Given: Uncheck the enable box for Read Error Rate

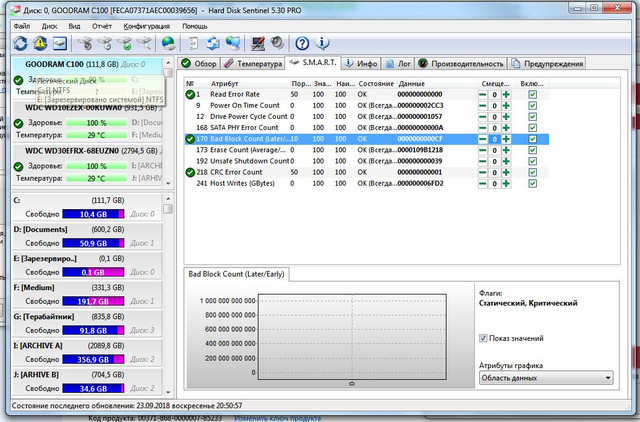Looking at the screenshot, I should click(532, 95).
